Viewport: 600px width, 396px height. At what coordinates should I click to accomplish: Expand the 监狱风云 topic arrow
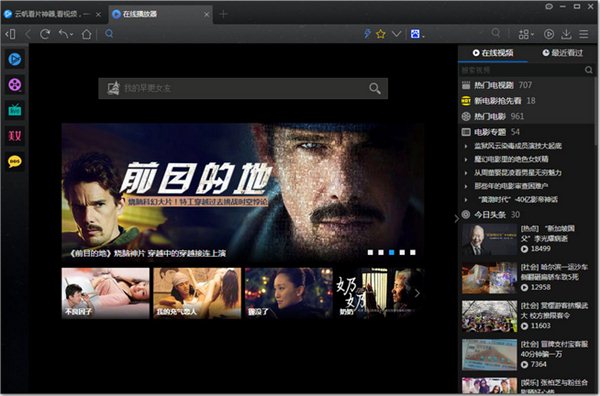pos(466,146)
